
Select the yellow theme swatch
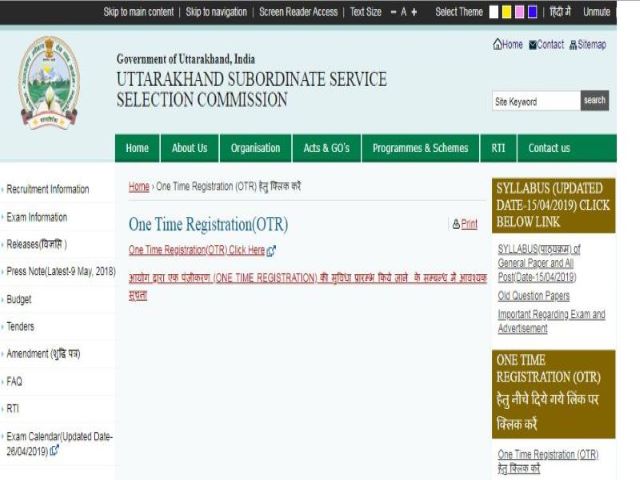[507, 12]
